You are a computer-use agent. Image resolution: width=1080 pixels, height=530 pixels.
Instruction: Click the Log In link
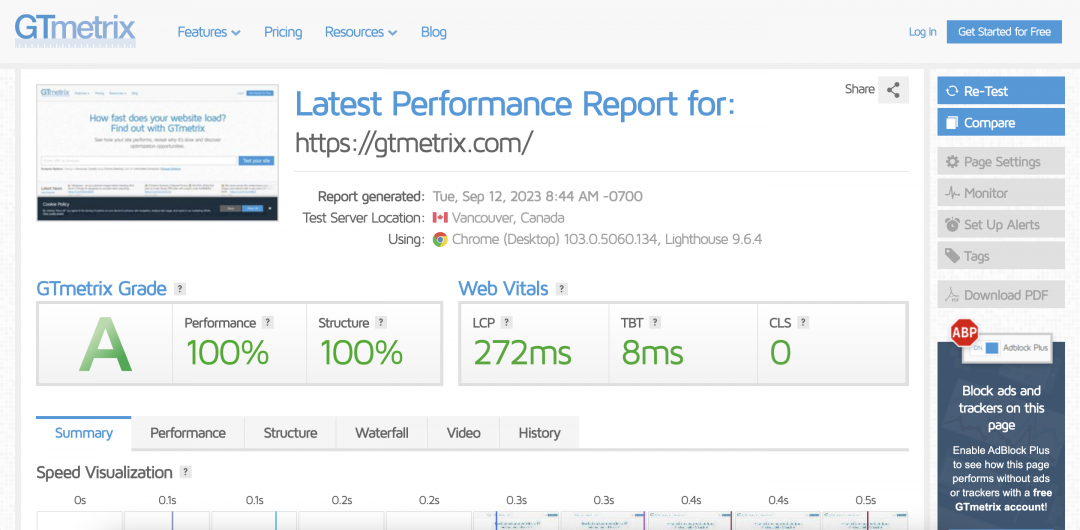tap(922, 32)
